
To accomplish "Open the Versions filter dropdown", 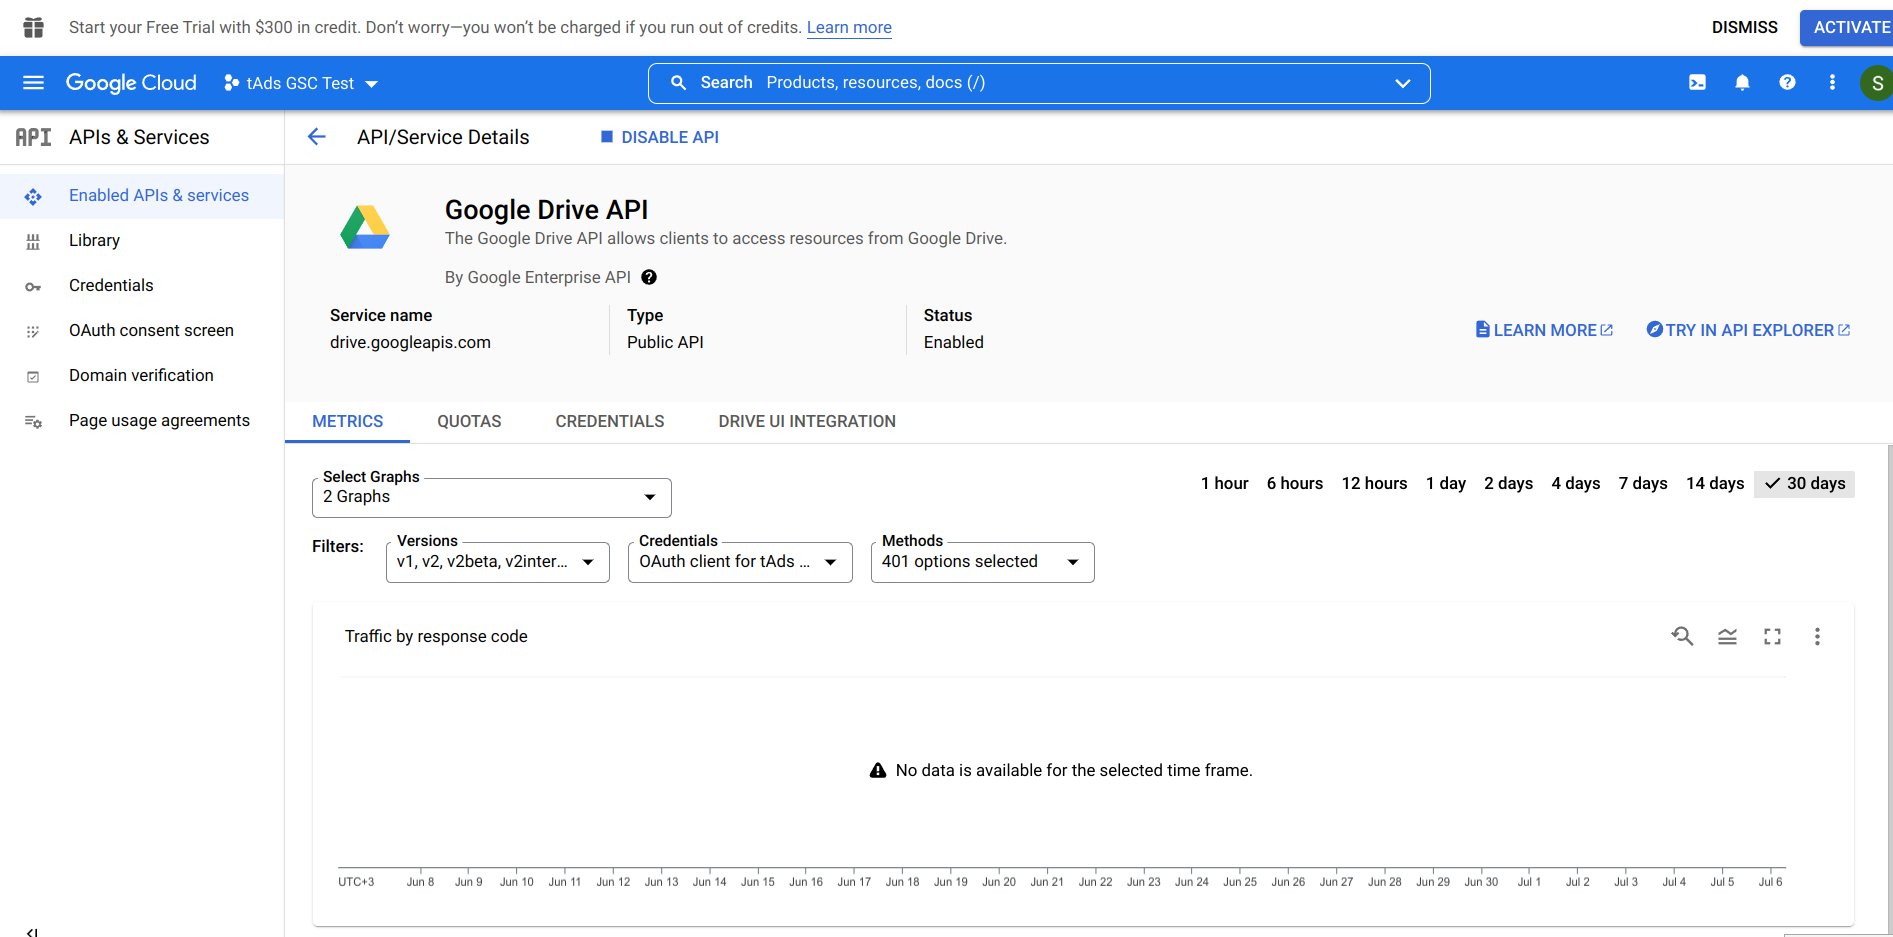I will [497, 562].
